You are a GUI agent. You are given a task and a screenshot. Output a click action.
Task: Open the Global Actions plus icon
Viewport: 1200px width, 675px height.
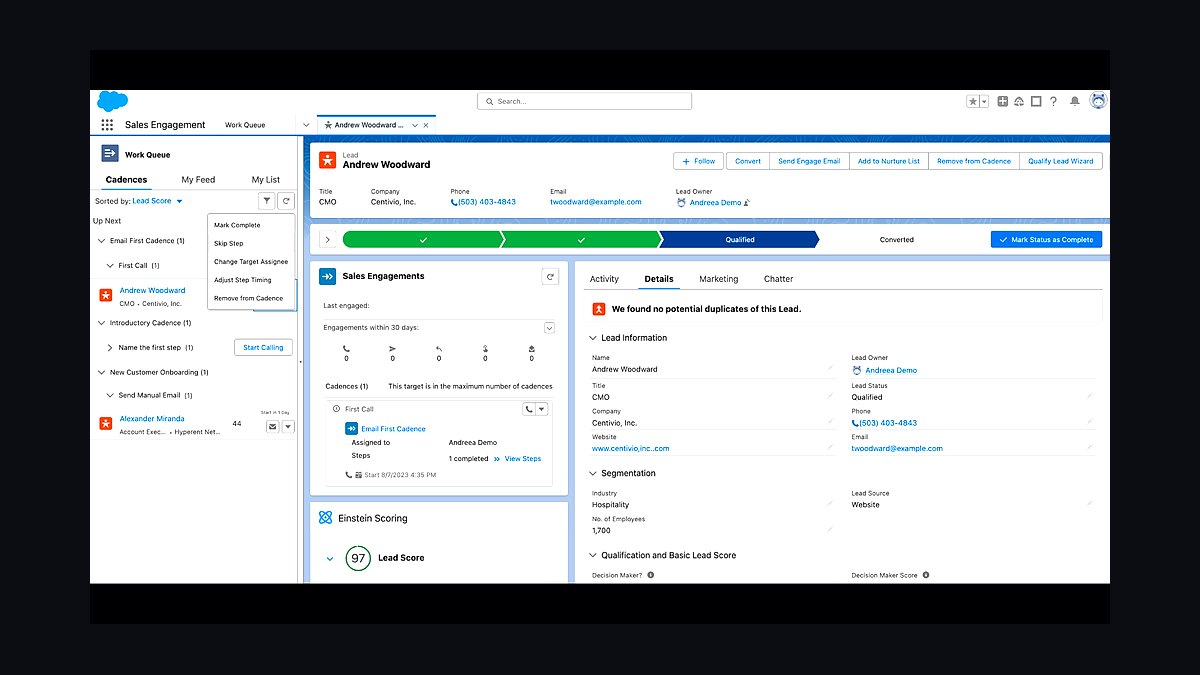[1003, 101]
